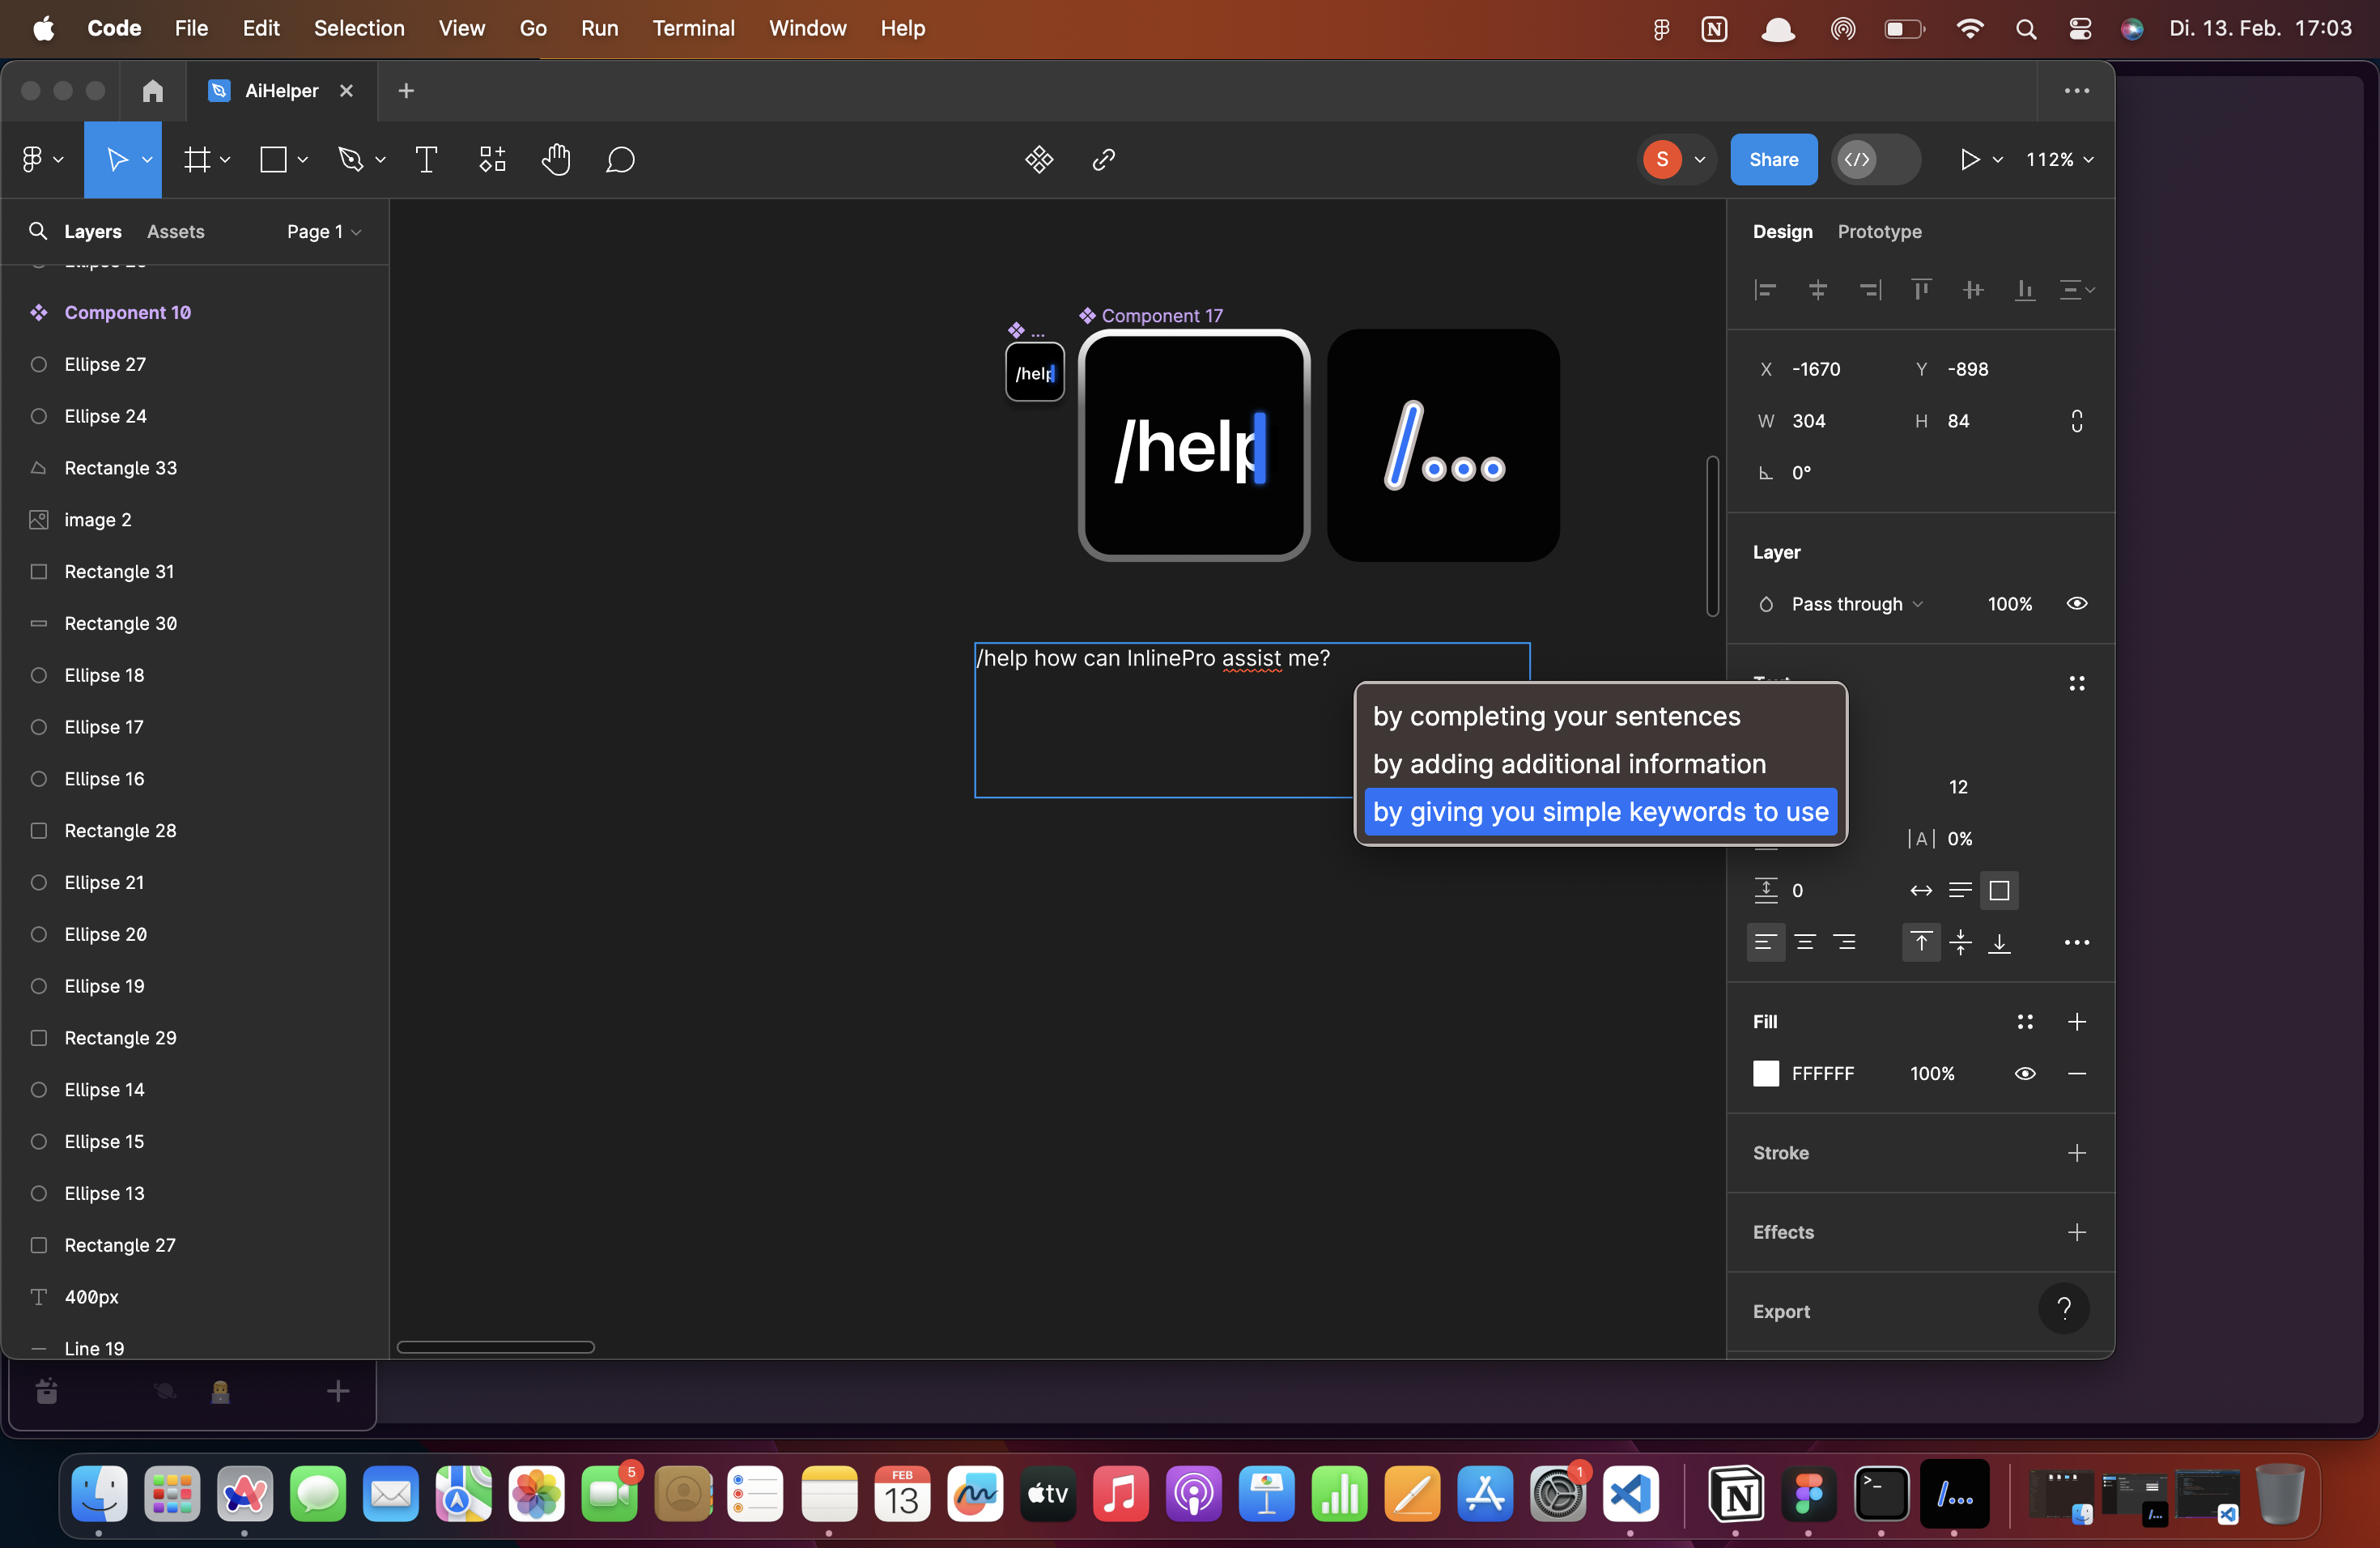Open the Resources panel icon

coord(491,159)
